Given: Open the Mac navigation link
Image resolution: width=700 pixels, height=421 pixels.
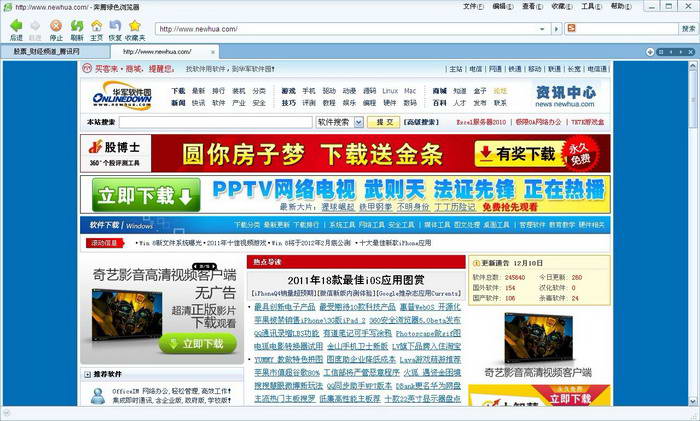Looking at the screenshot, I should (410, 91).
